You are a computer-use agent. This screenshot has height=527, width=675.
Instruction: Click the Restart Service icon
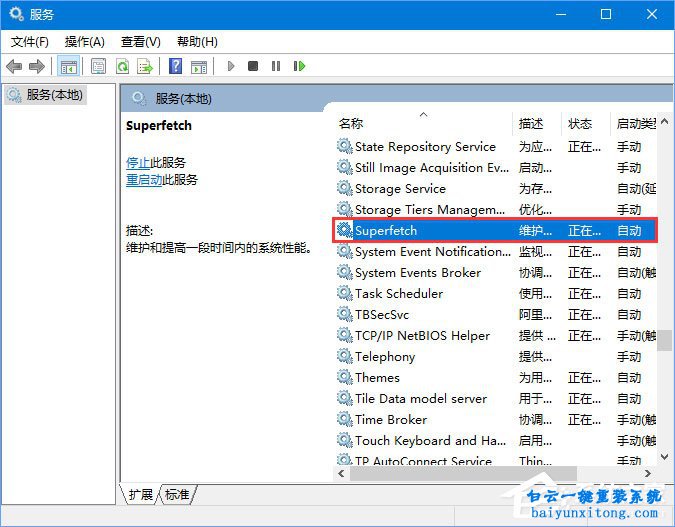click(299, 66)
